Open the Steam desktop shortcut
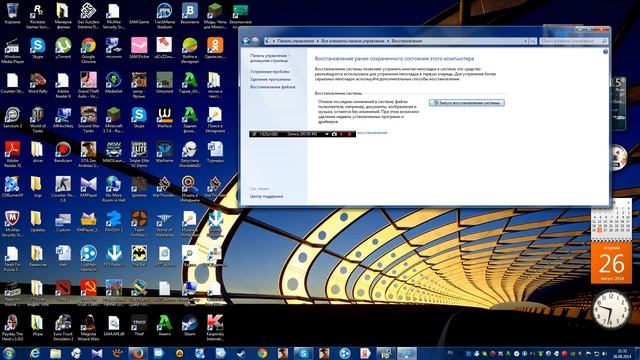 tap(190, 326)
